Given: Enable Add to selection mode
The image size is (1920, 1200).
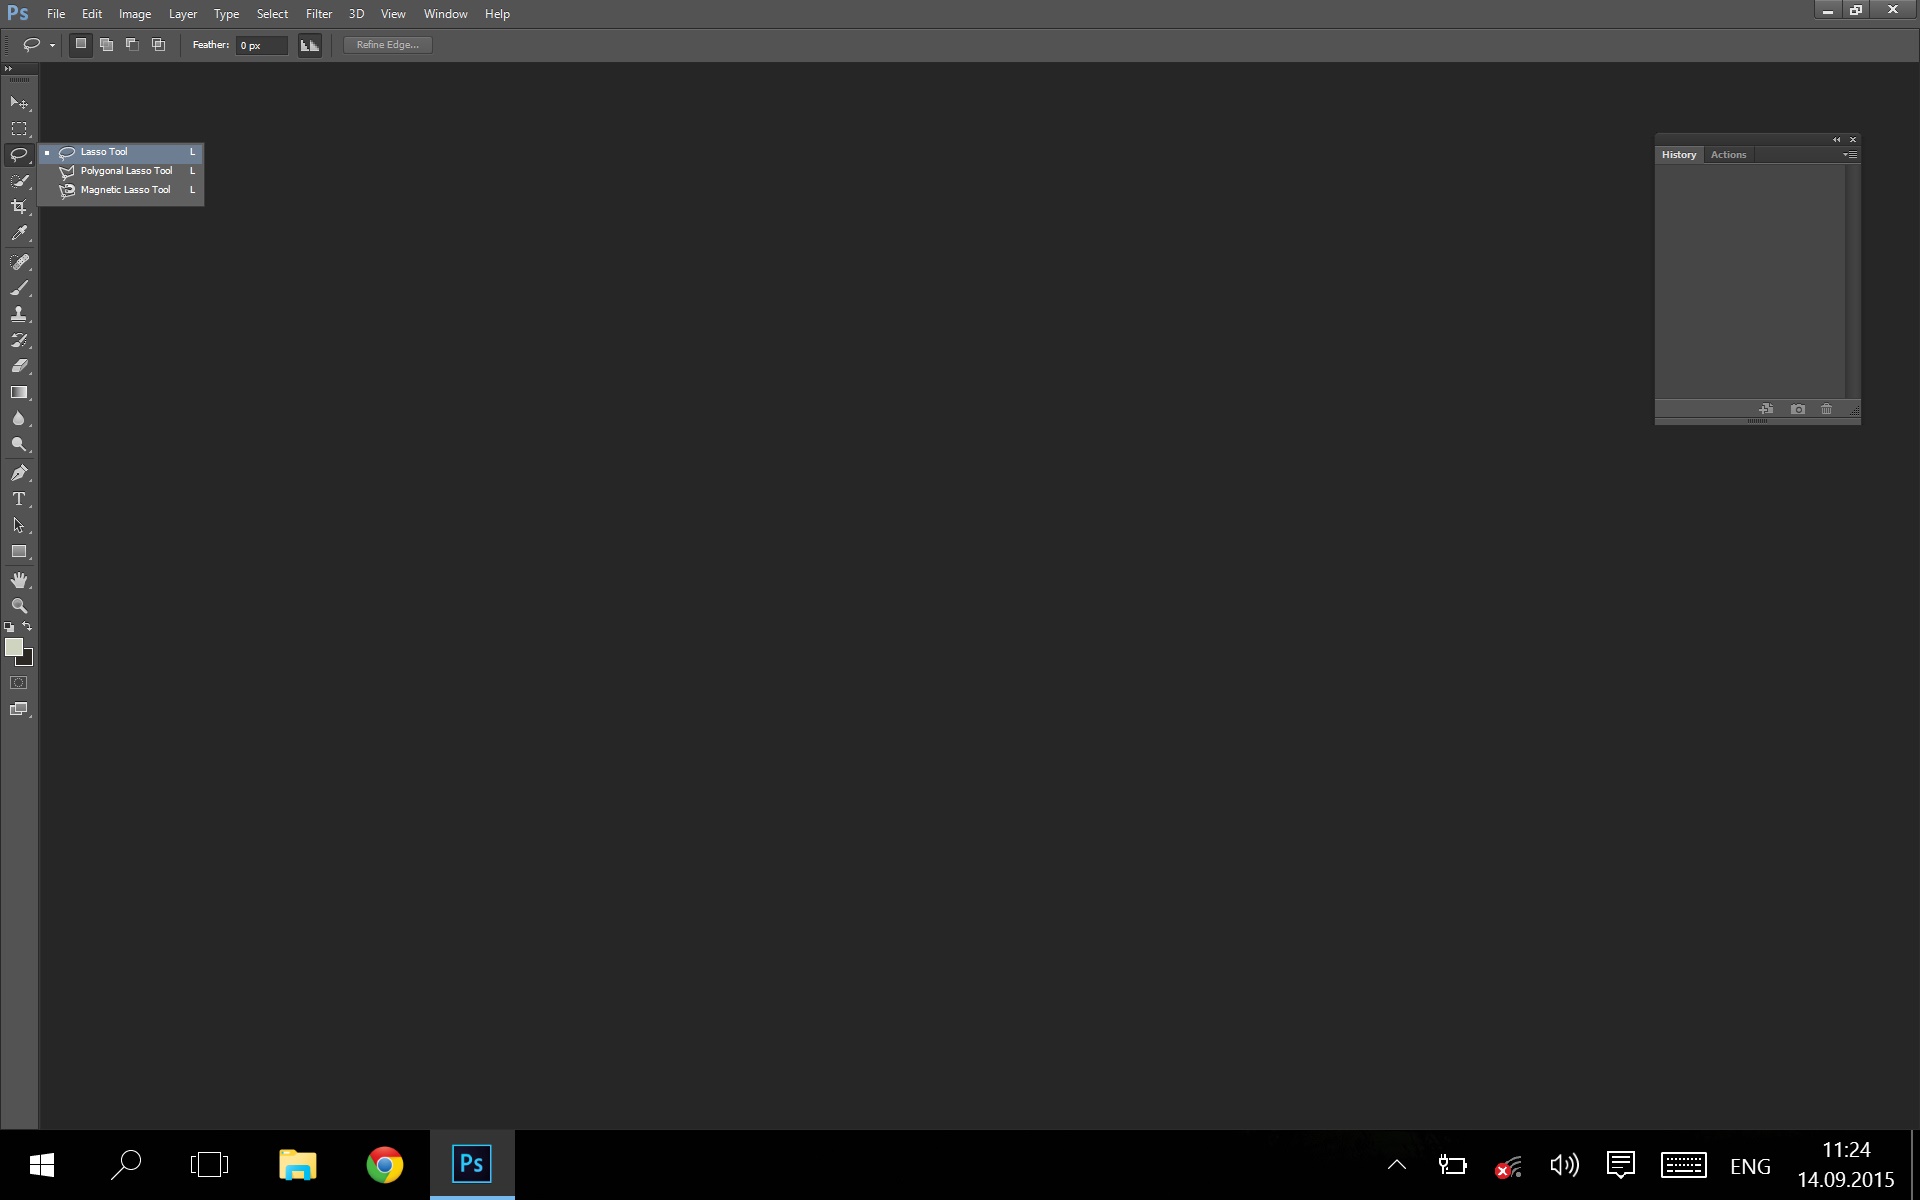Looking at the screenshot, I should 106,45.
